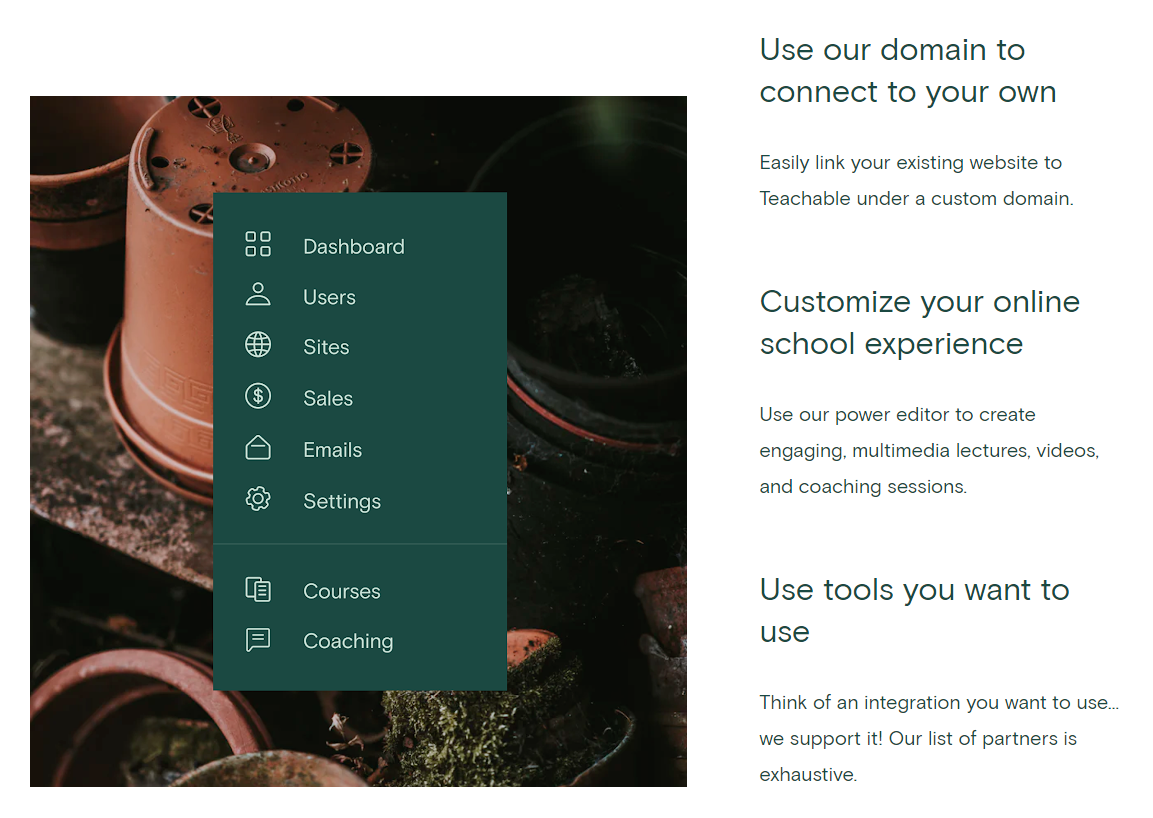Viewport: 1153px width, 818px height.
Task: Click the Courses documents icon
Action: click(x=257, y=589)
